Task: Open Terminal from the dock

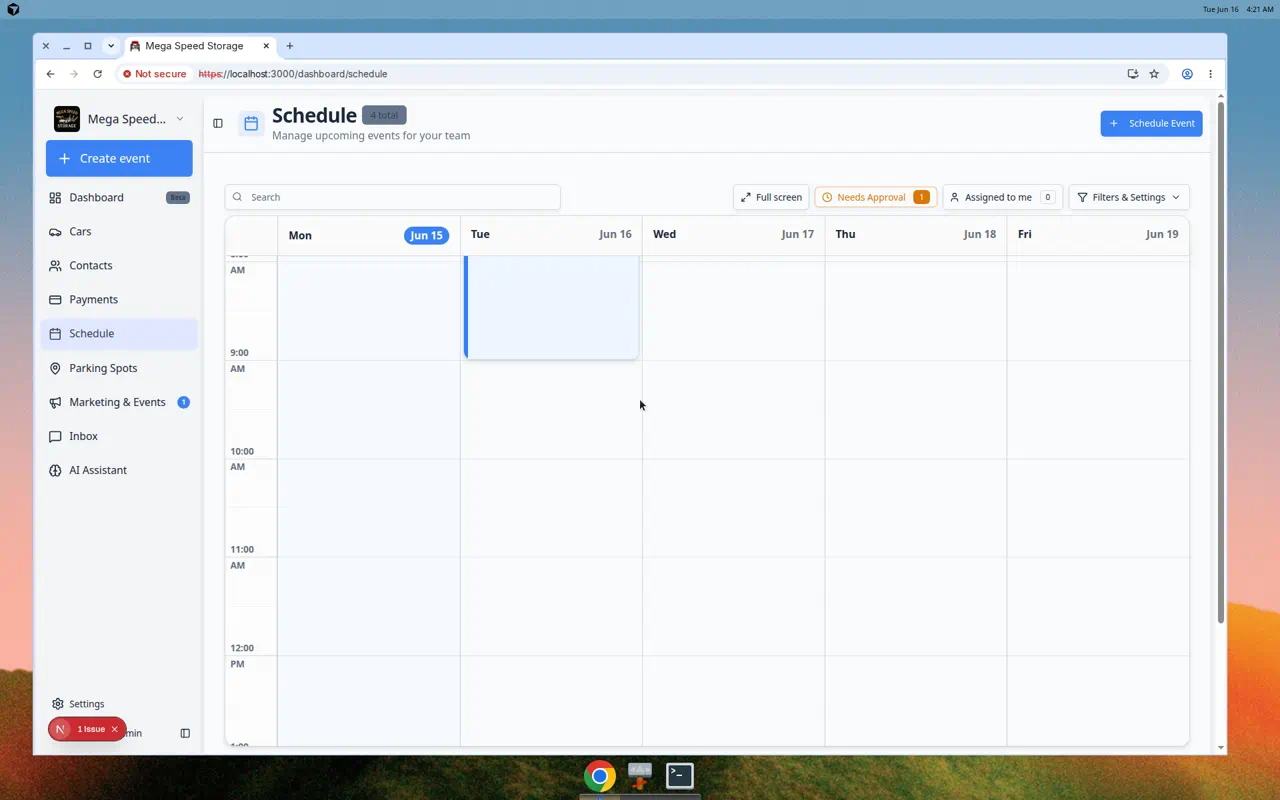Action: 680,776
